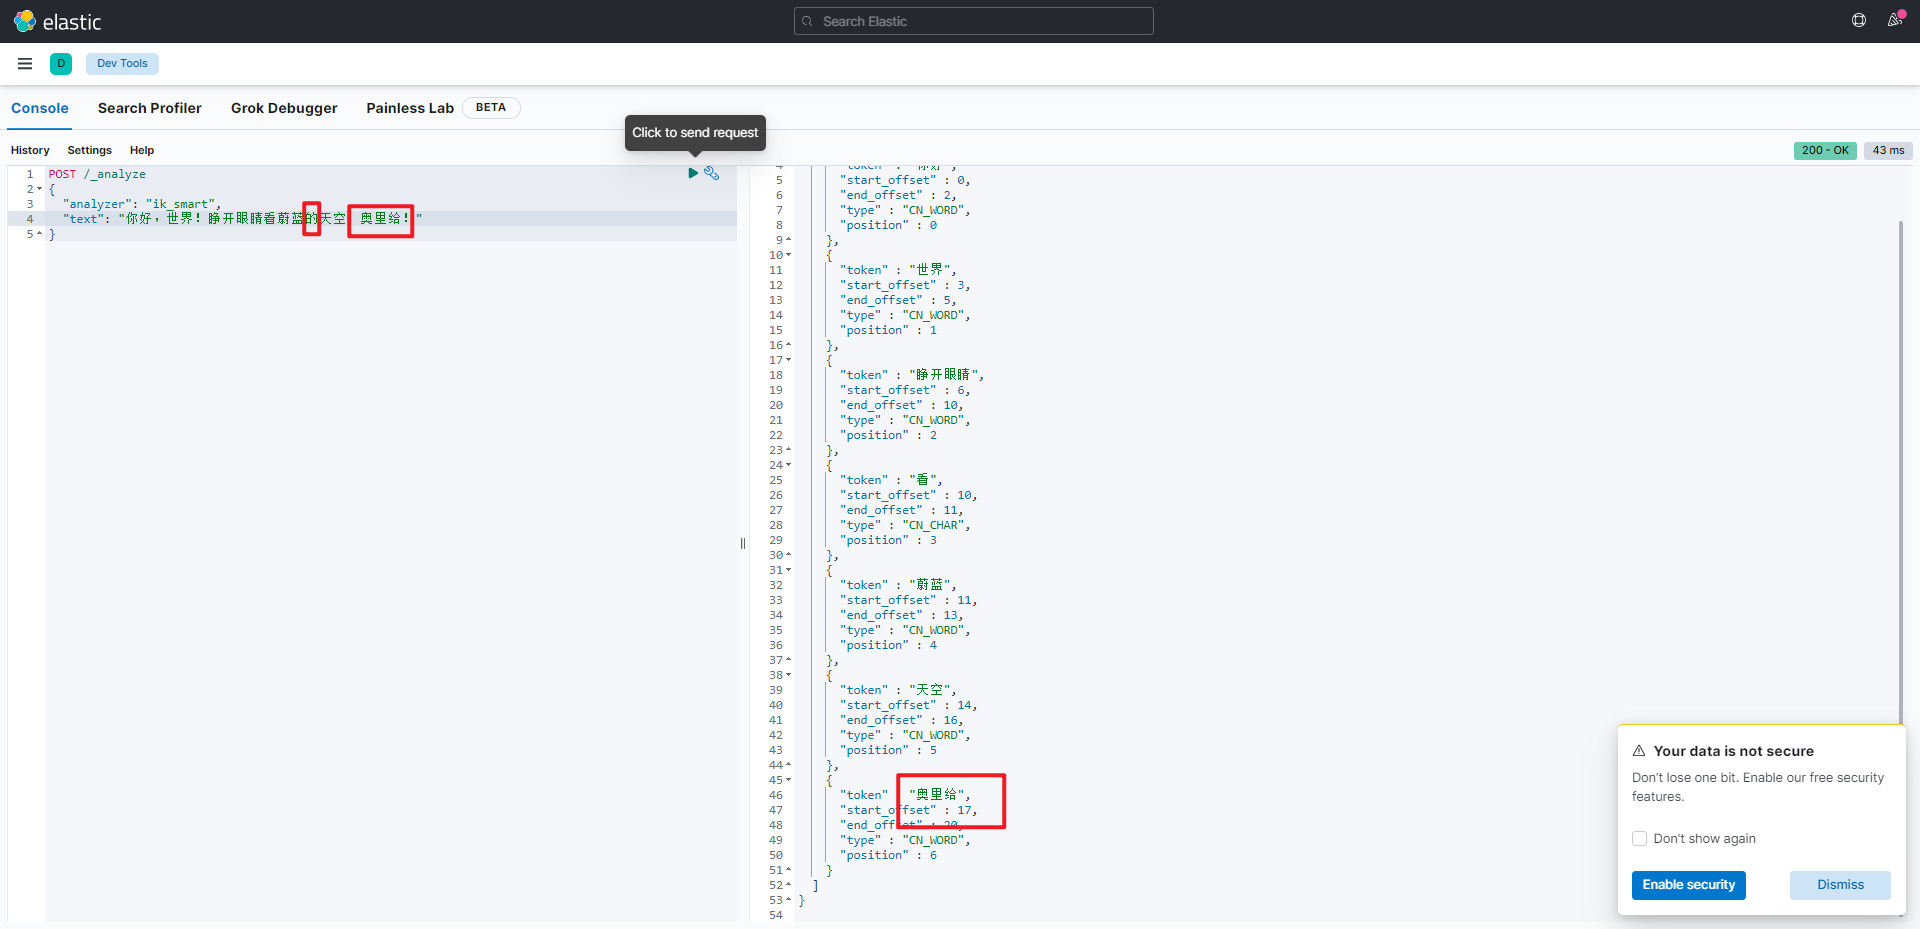Switch to the Console tab
The image size is (1920, 929).
tap(40, 108)
